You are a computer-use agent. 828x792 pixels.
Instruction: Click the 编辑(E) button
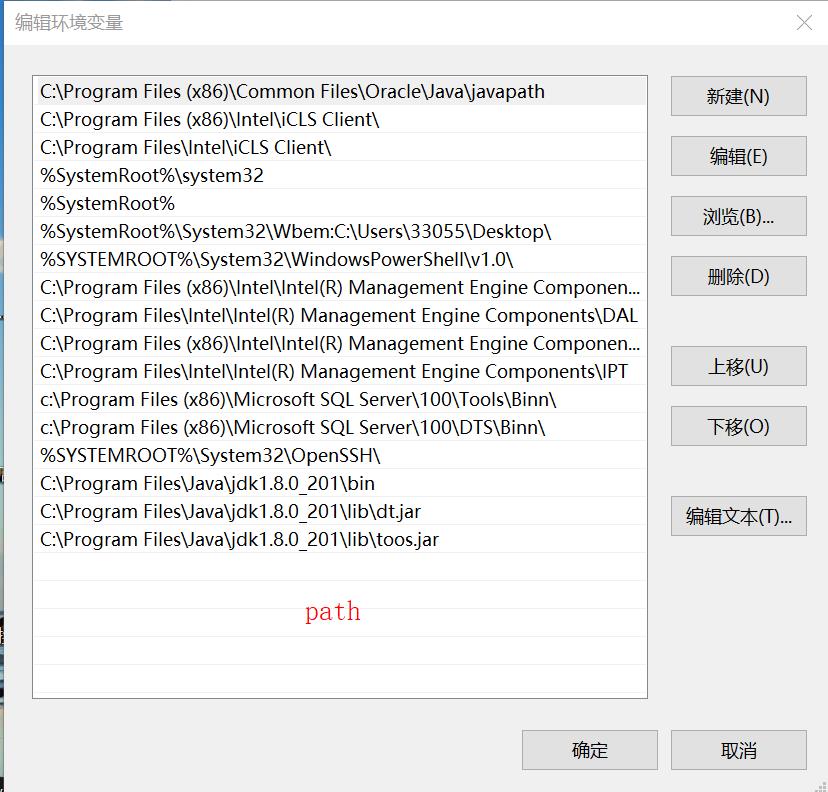738,156
